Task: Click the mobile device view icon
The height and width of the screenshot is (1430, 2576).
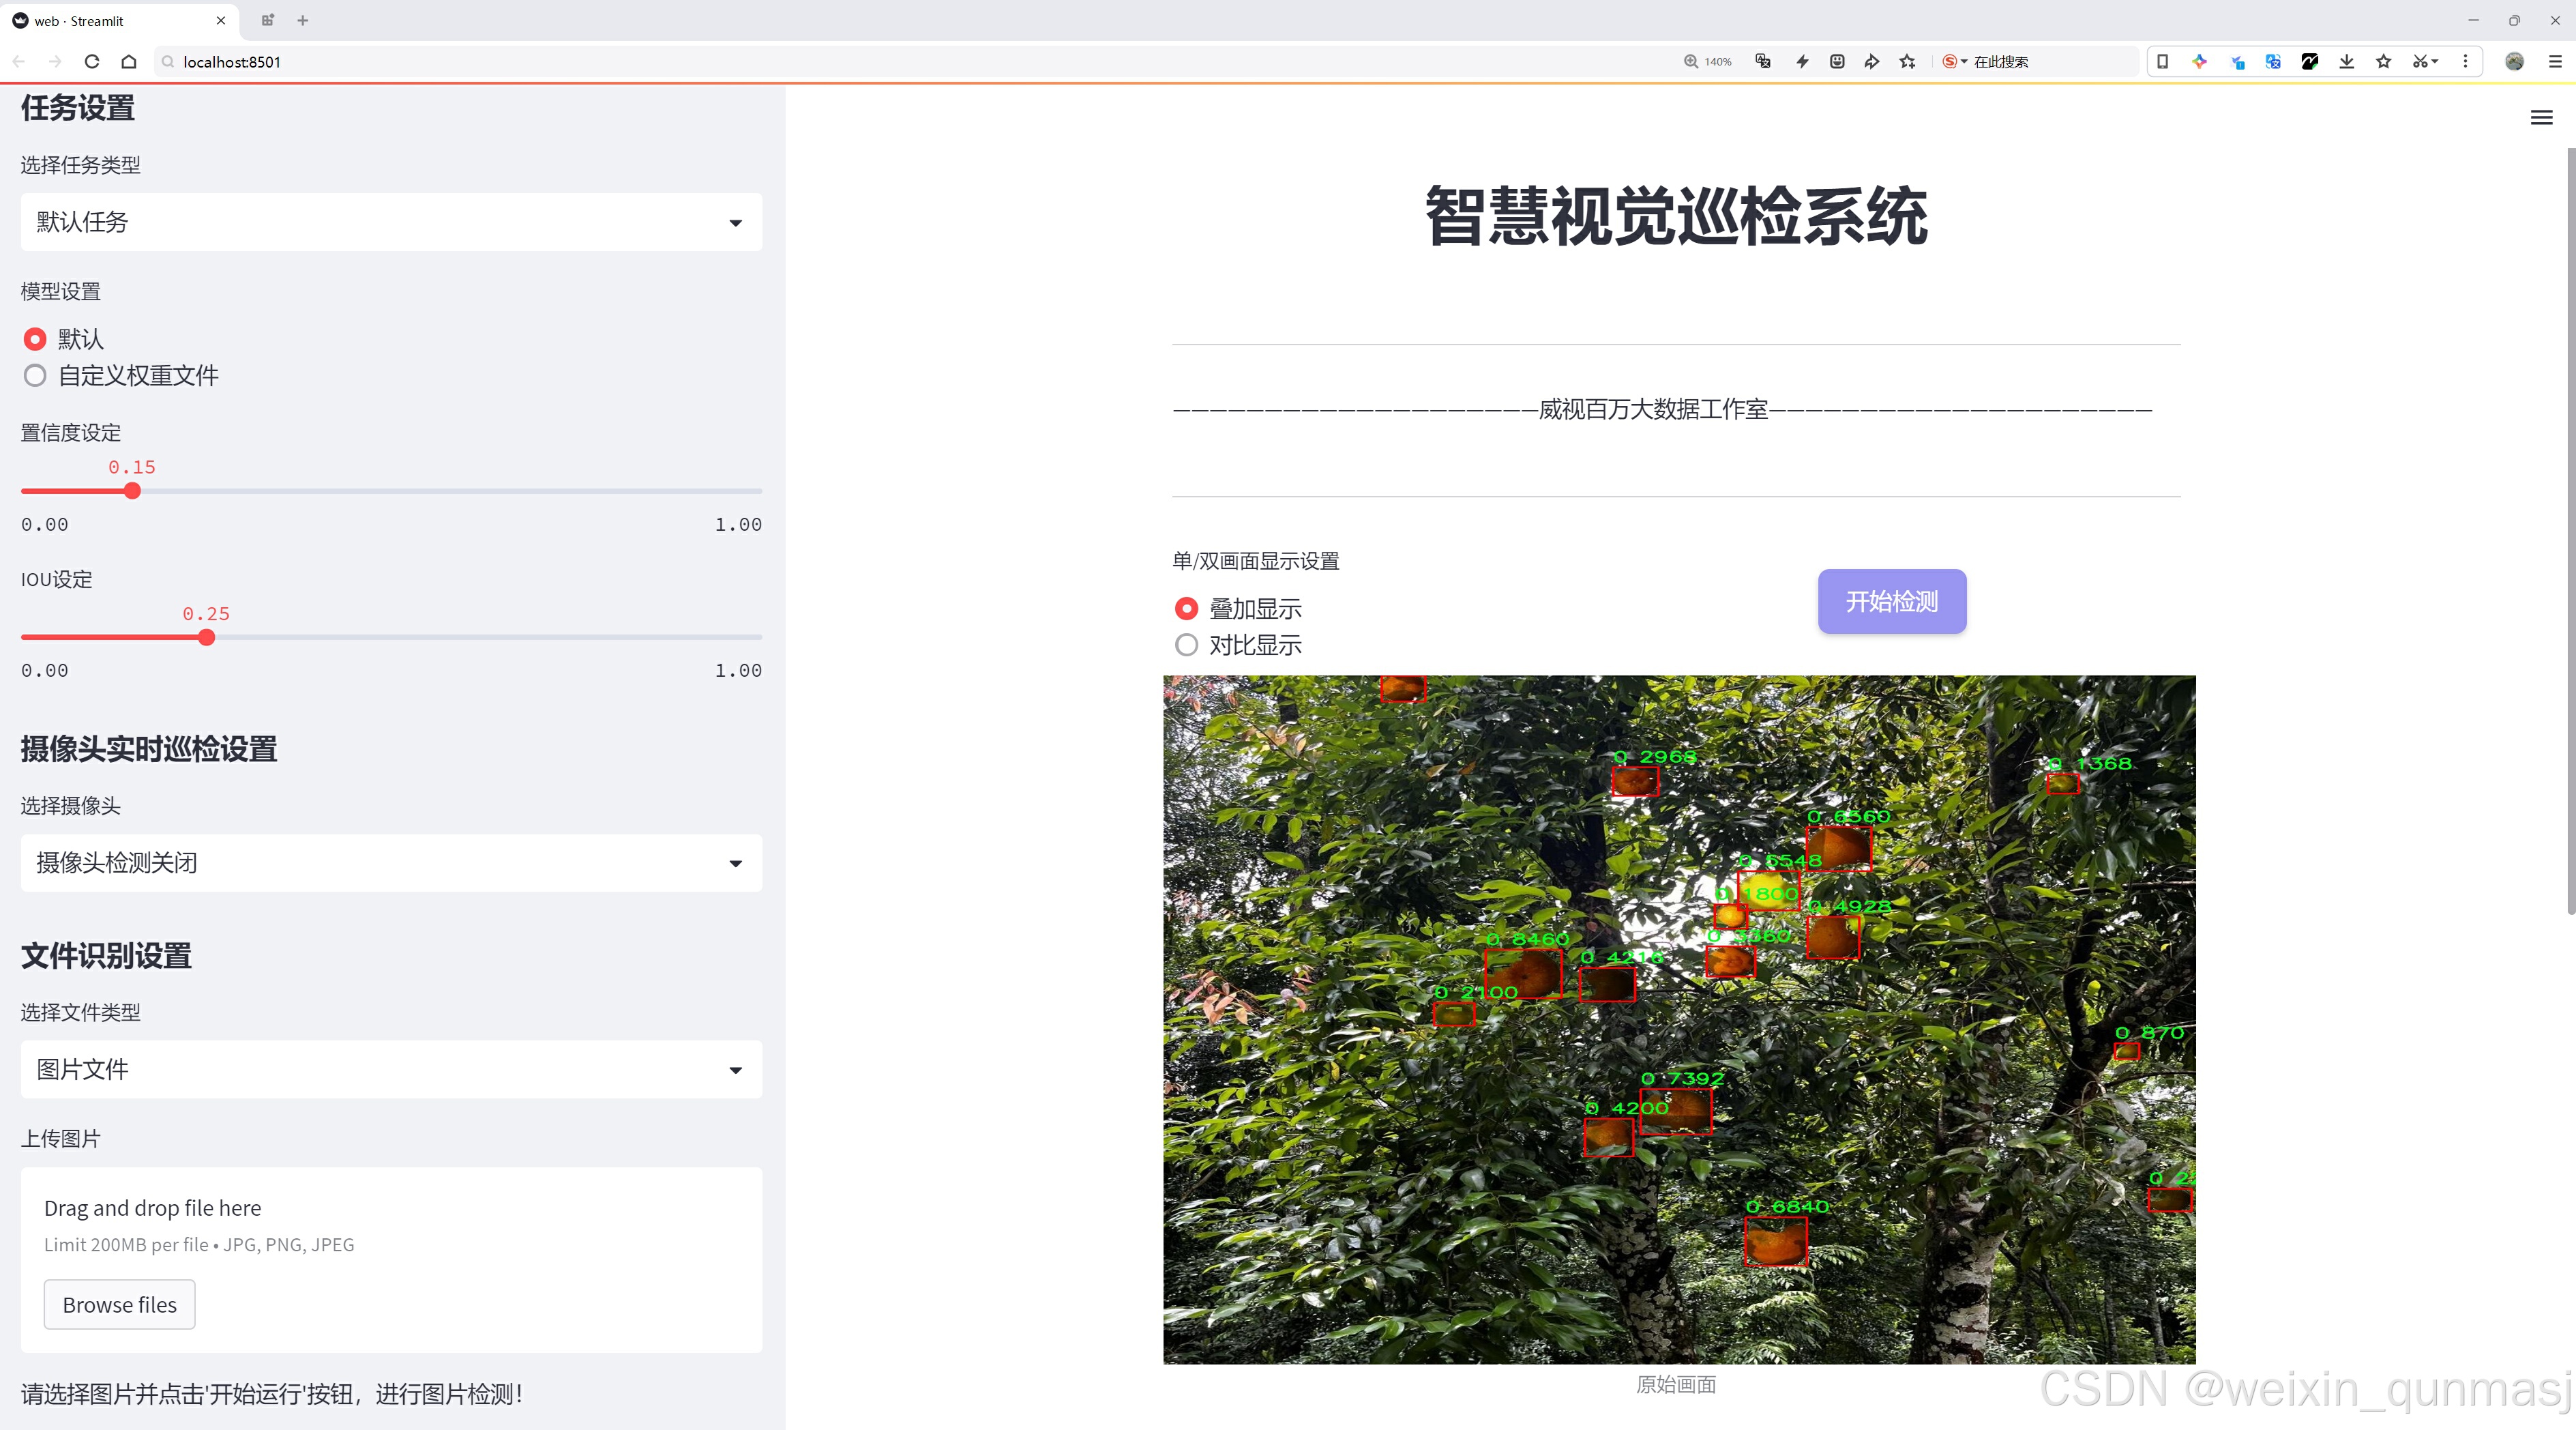Action: (x=2162, y=62)
